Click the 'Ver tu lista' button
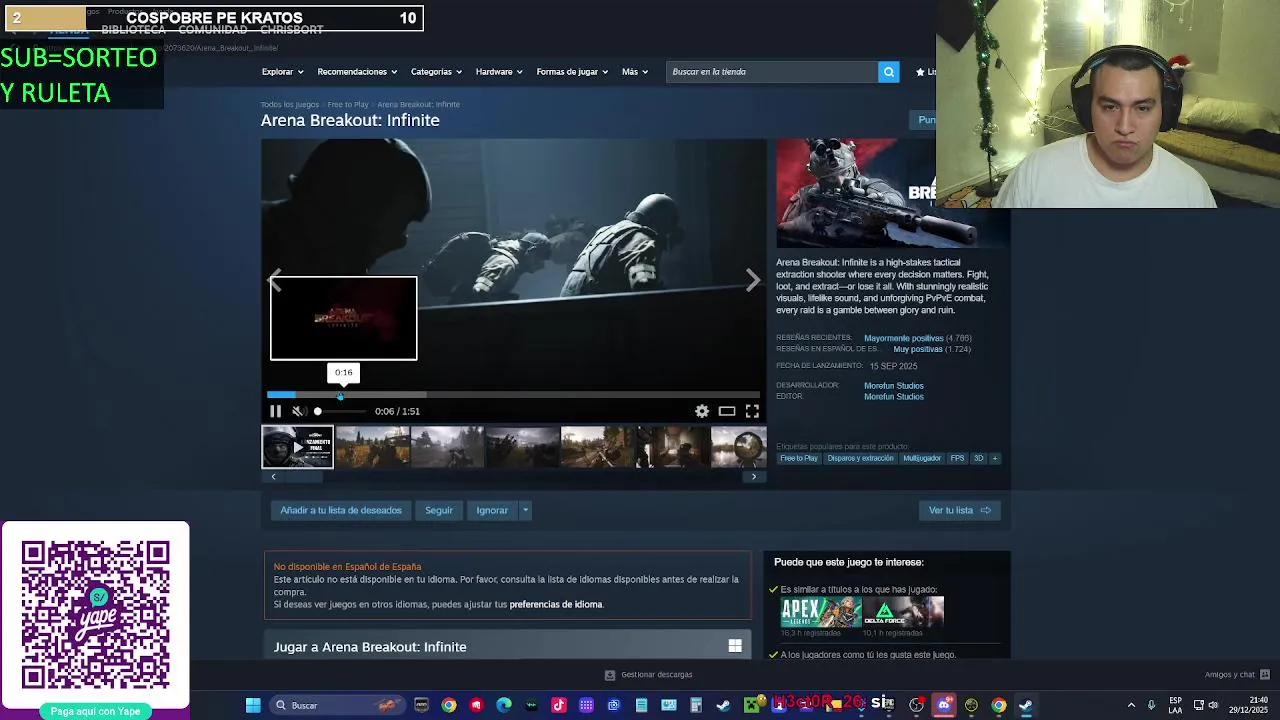Viewport: 1280px width, 720px height. (x=959, y=510)
